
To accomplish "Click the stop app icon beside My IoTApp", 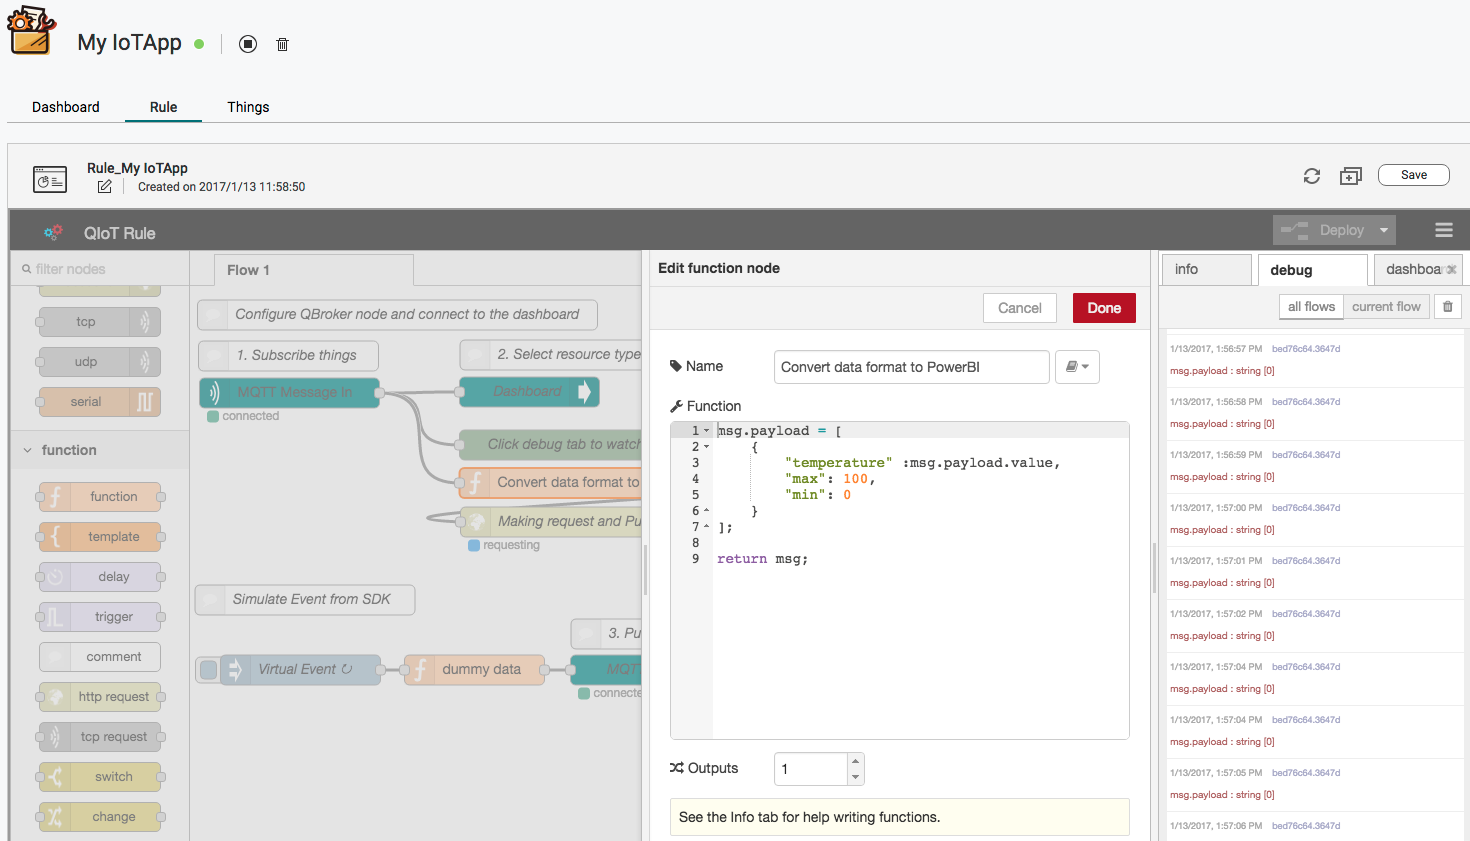I will 248,44.
